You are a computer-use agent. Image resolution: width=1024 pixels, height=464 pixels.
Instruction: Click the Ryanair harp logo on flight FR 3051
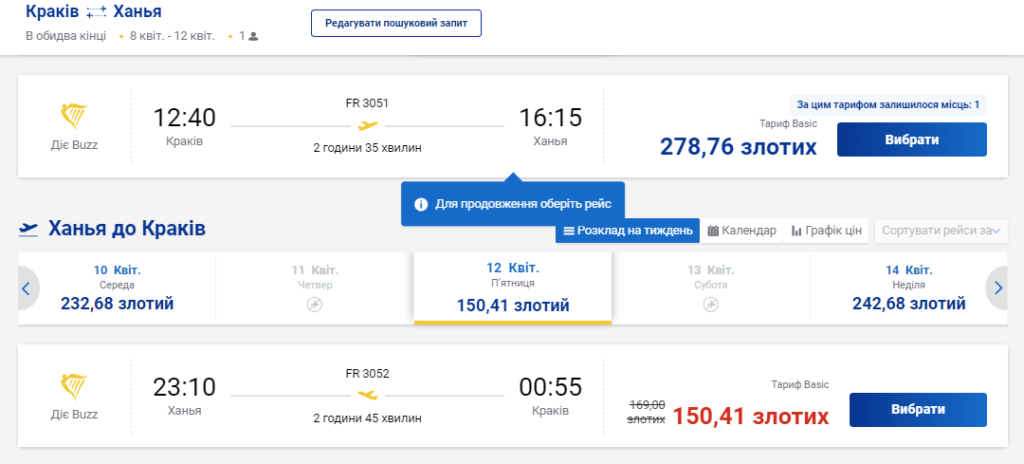[x=74, y=117]
